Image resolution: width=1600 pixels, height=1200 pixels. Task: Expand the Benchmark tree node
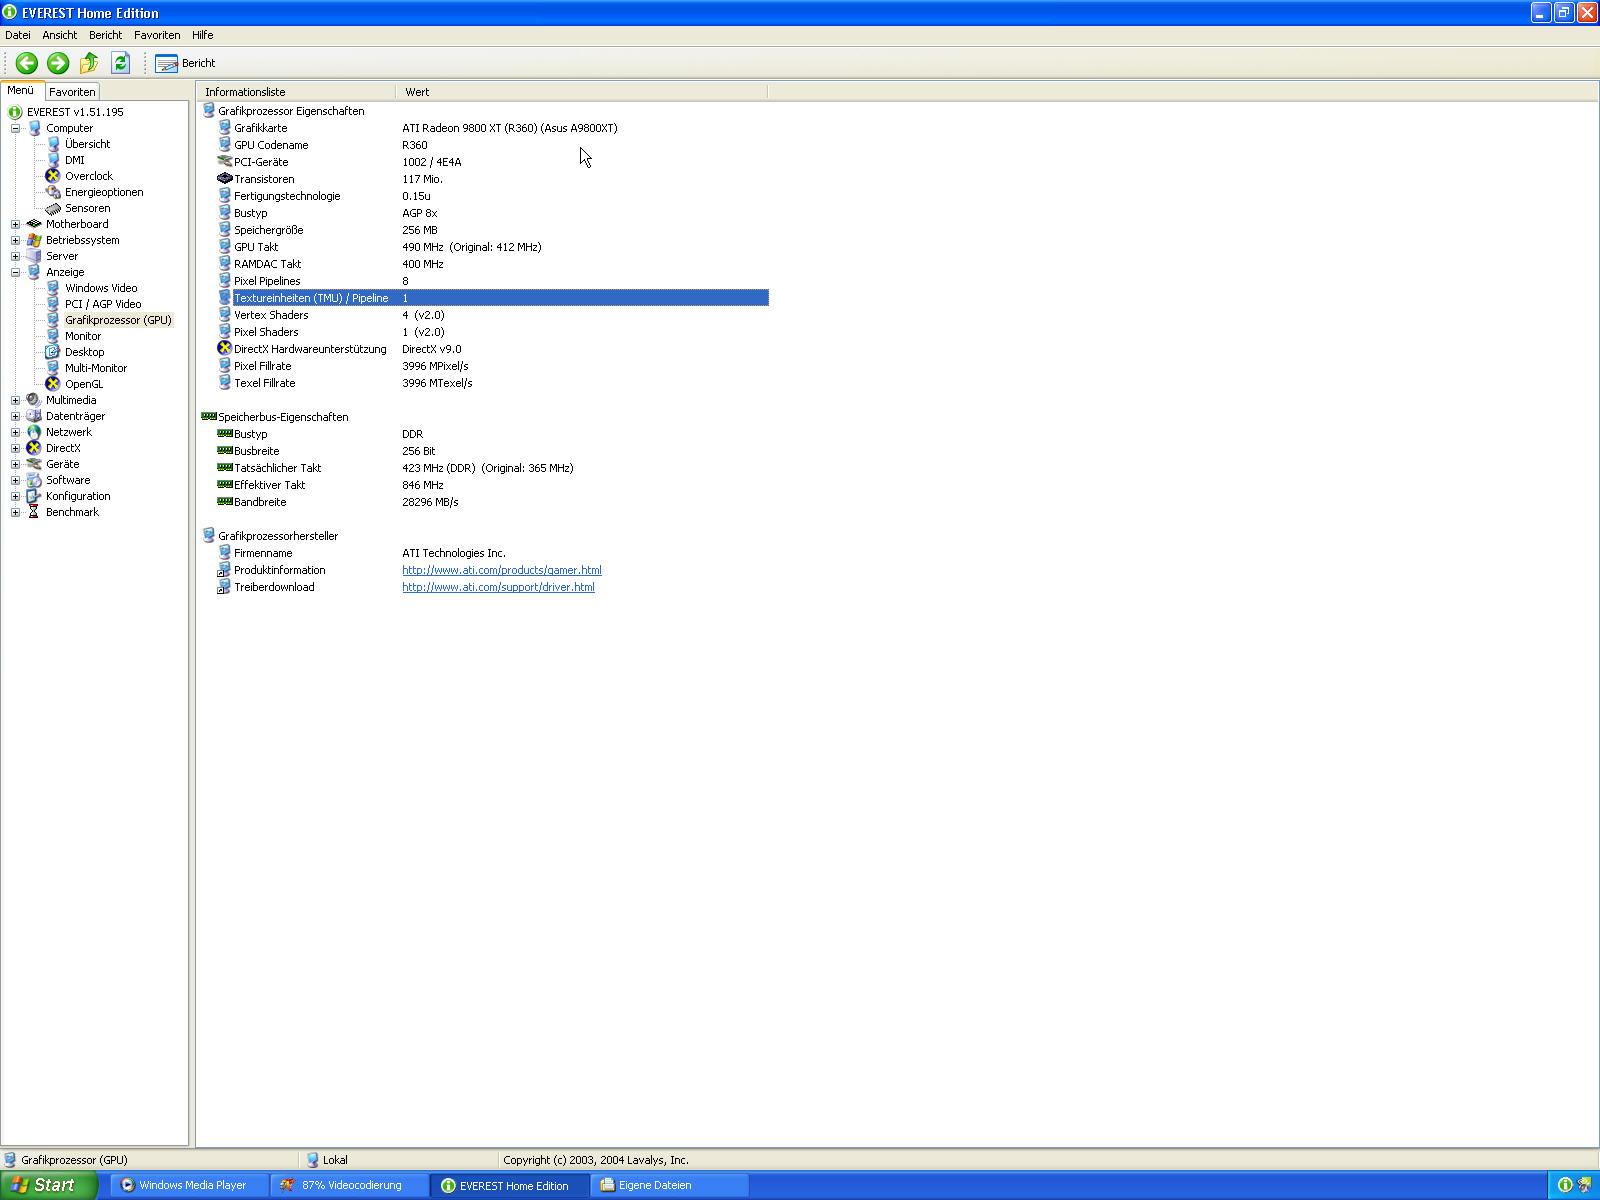point(15,512)
